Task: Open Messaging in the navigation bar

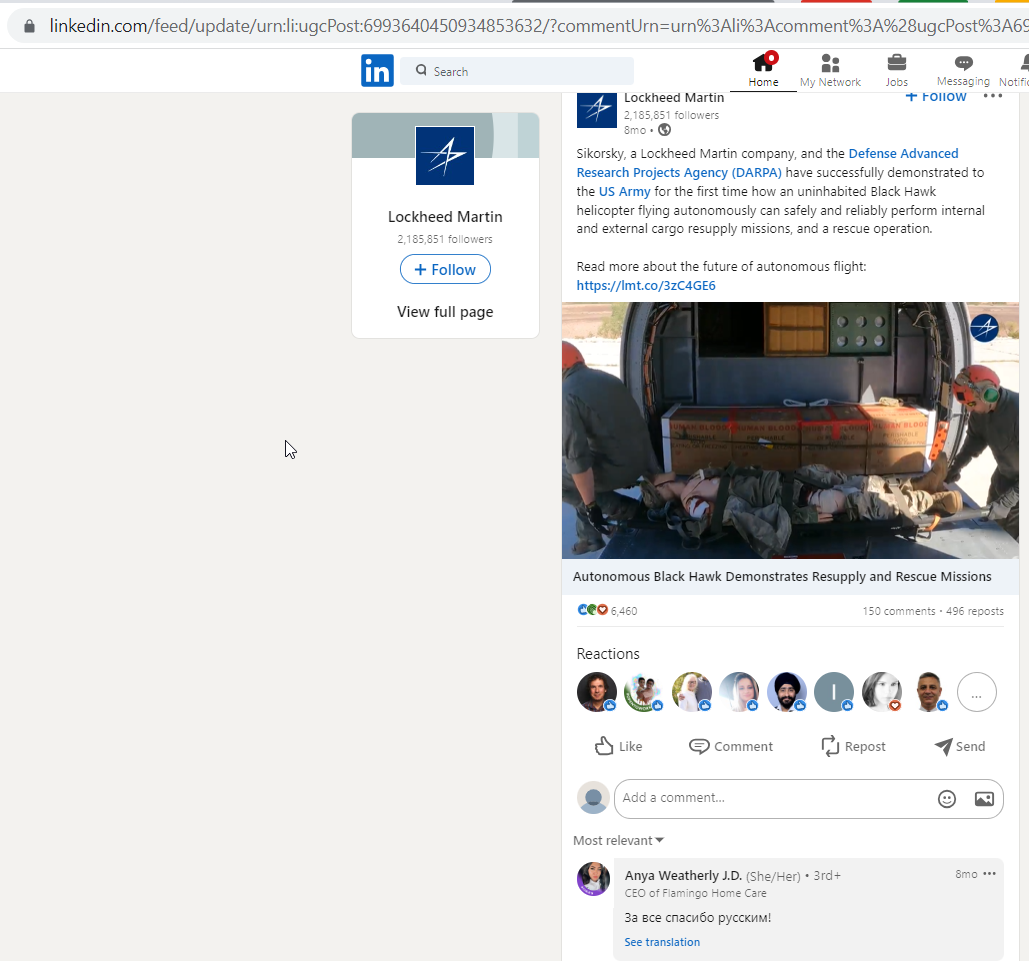Action: (963, 70)
